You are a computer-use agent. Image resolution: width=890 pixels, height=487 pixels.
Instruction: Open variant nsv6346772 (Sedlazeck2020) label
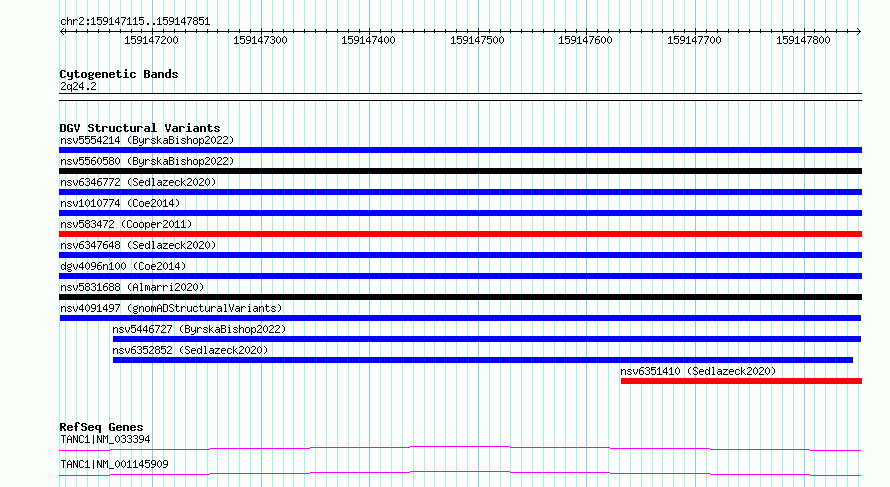coord(138,182)
